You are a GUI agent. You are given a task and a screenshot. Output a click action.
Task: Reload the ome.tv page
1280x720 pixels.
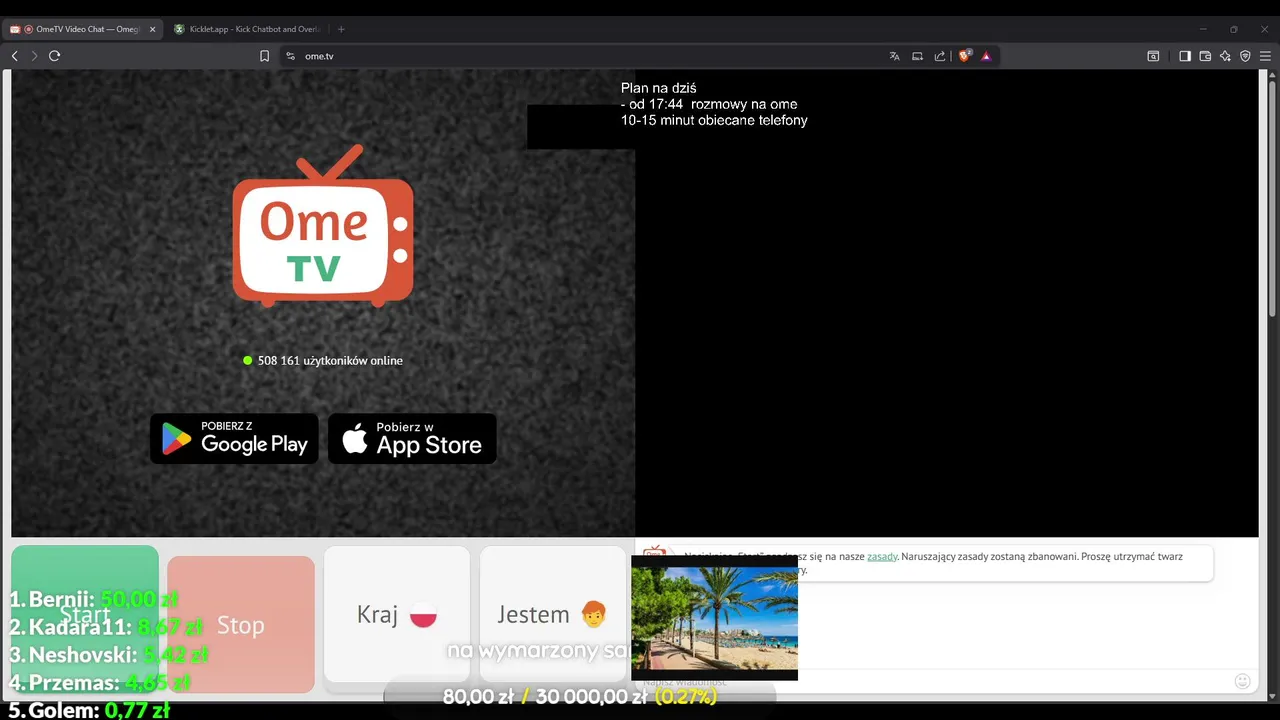click(x=55, y=56)
